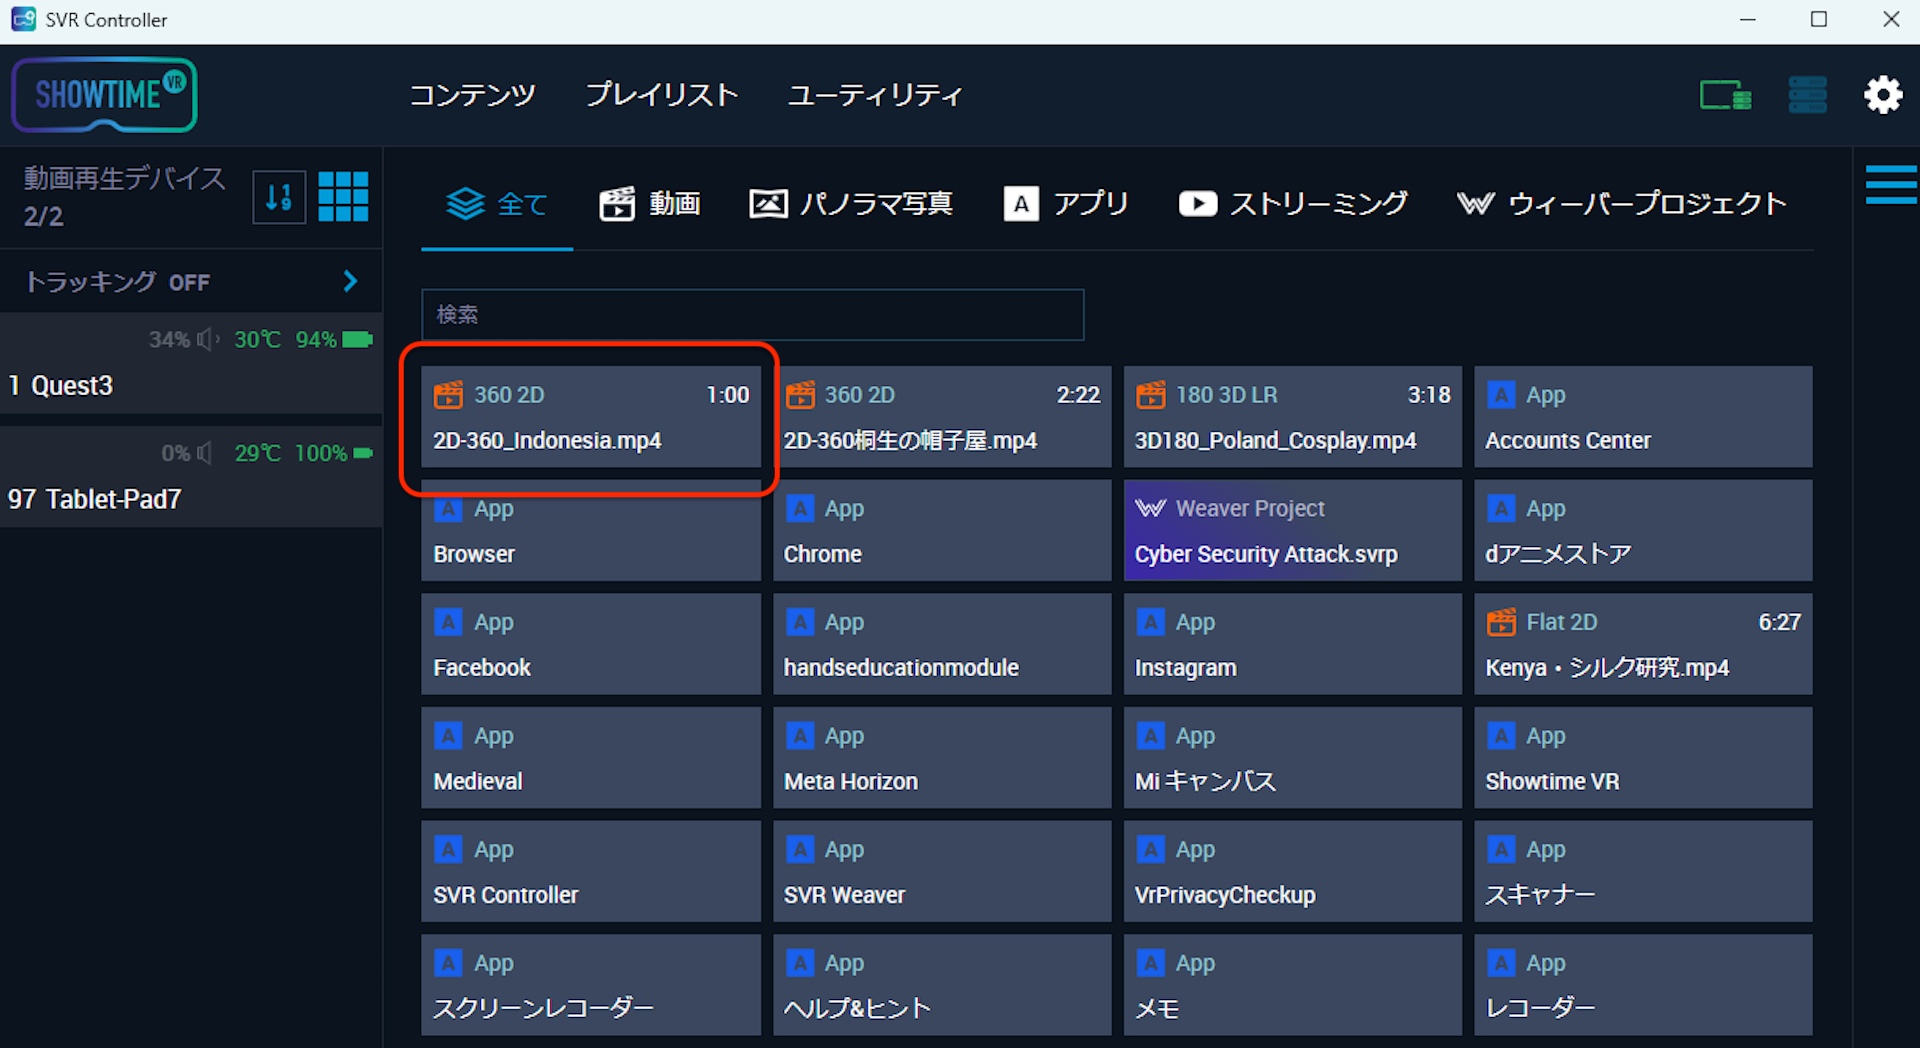Launch the Browser app tile

point(590,531)
